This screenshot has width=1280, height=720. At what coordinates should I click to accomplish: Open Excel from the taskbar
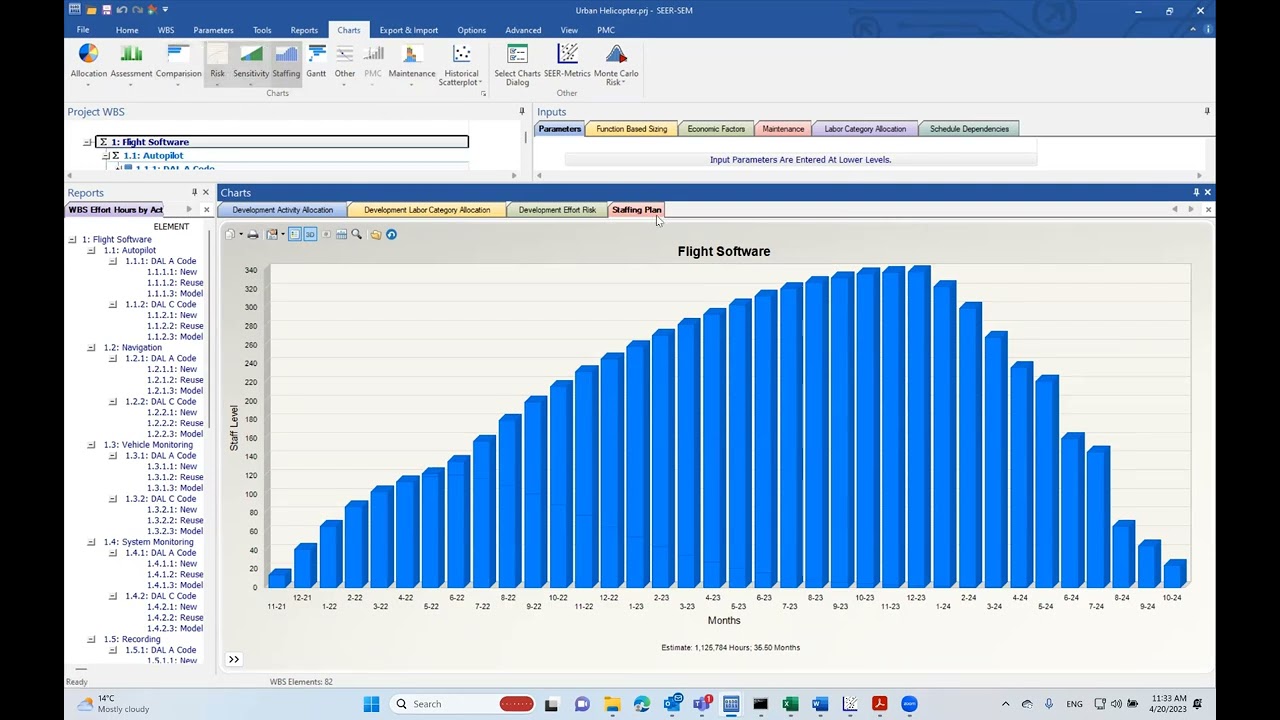(790, 704)
